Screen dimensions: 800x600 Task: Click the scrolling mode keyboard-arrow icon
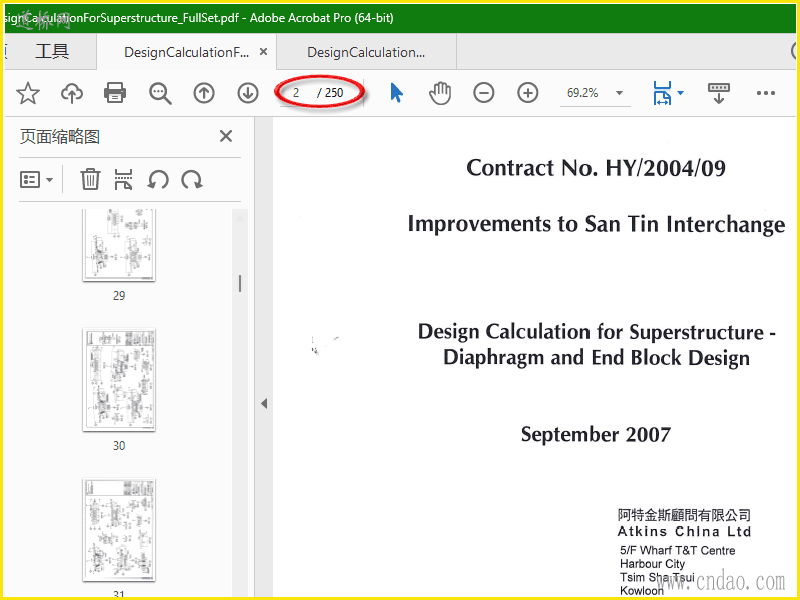tap(718, 93)
